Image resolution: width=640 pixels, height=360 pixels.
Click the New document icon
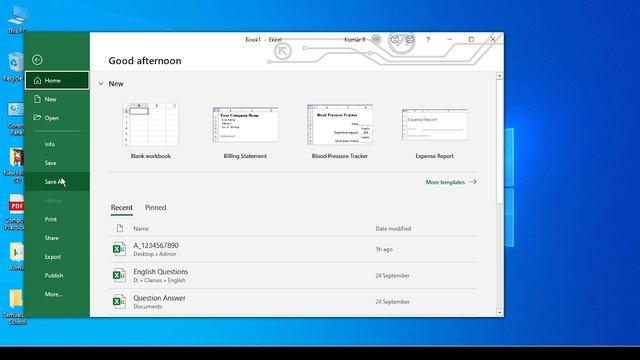pyautogui.click(x=38, y=99)
